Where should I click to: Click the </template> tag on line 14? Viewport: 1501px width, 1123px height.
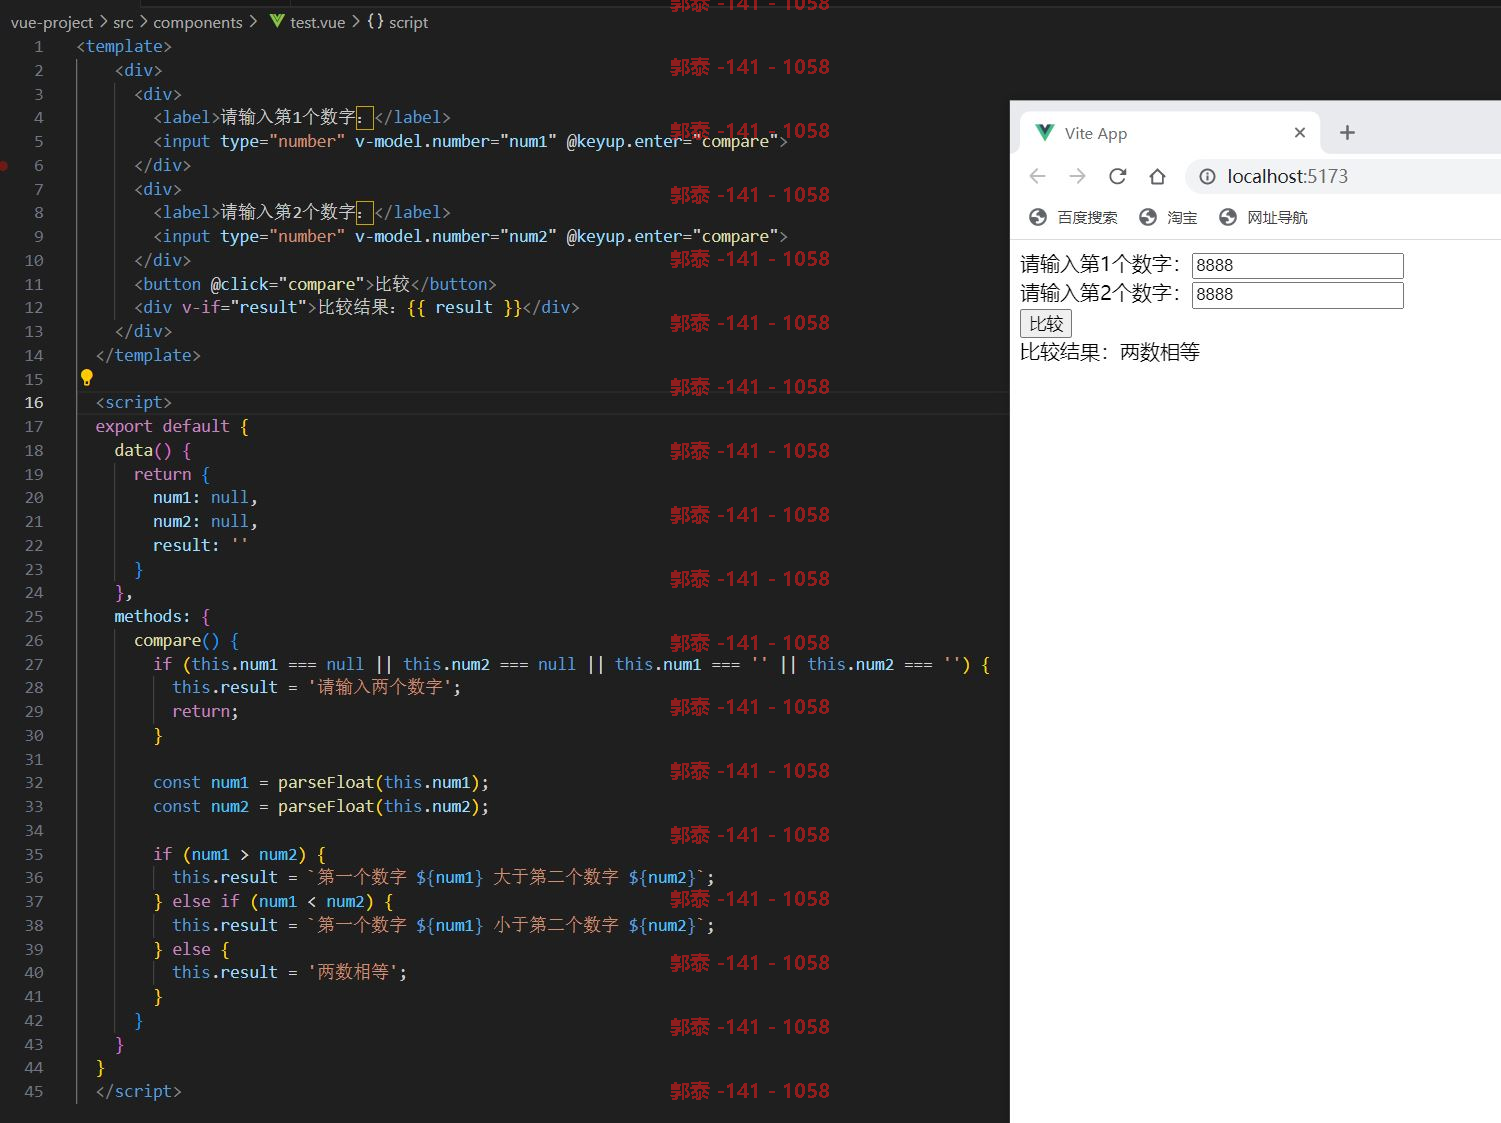148,355
